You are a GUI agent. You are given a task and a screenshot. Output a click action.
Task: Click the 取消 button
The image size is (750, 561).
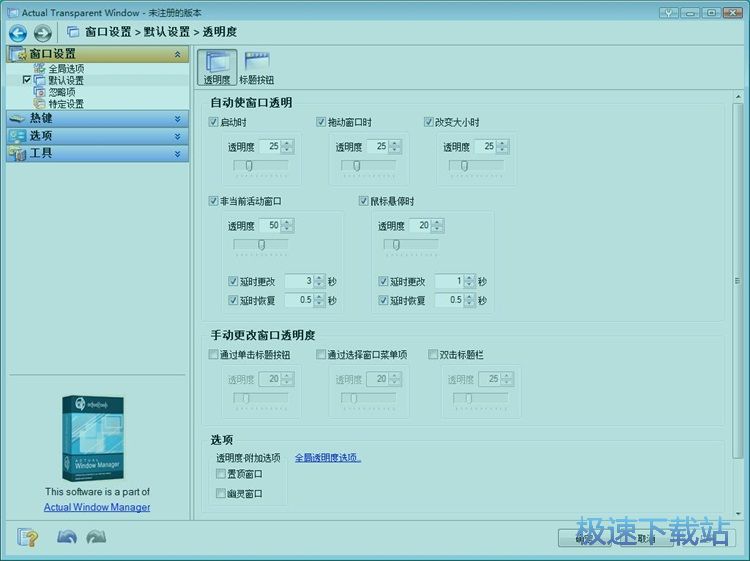click(646, 538)
